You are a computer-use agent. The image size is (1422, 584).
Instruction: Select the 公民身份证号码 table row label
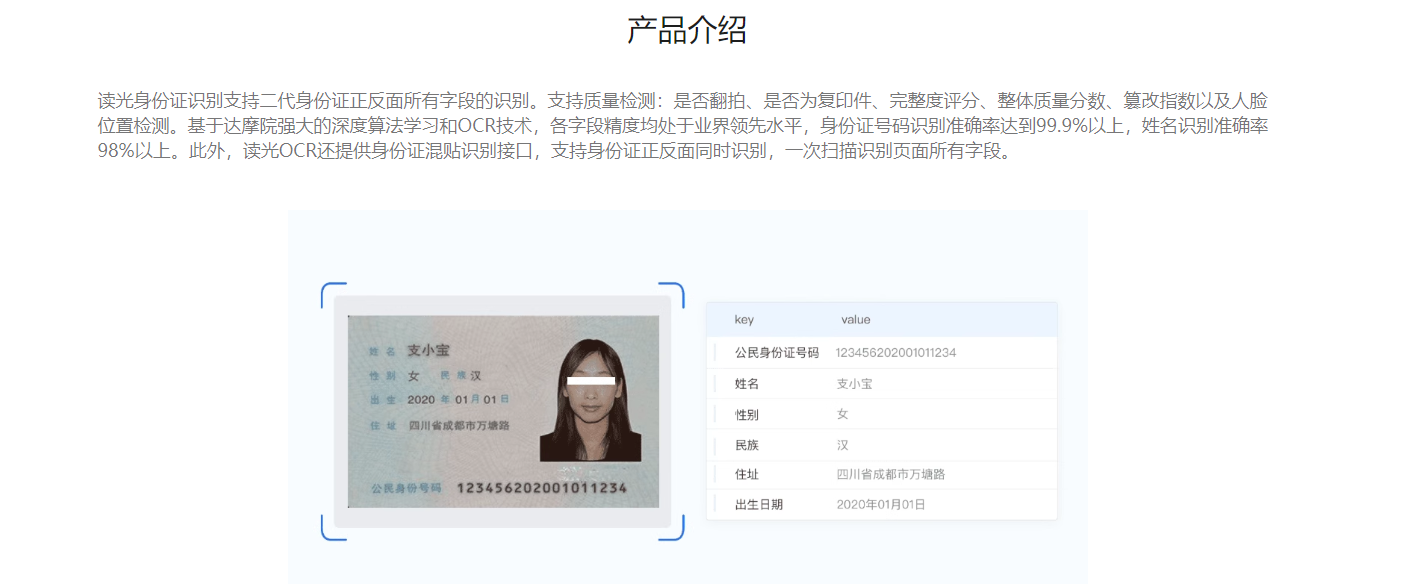click(x=777, y=353)
